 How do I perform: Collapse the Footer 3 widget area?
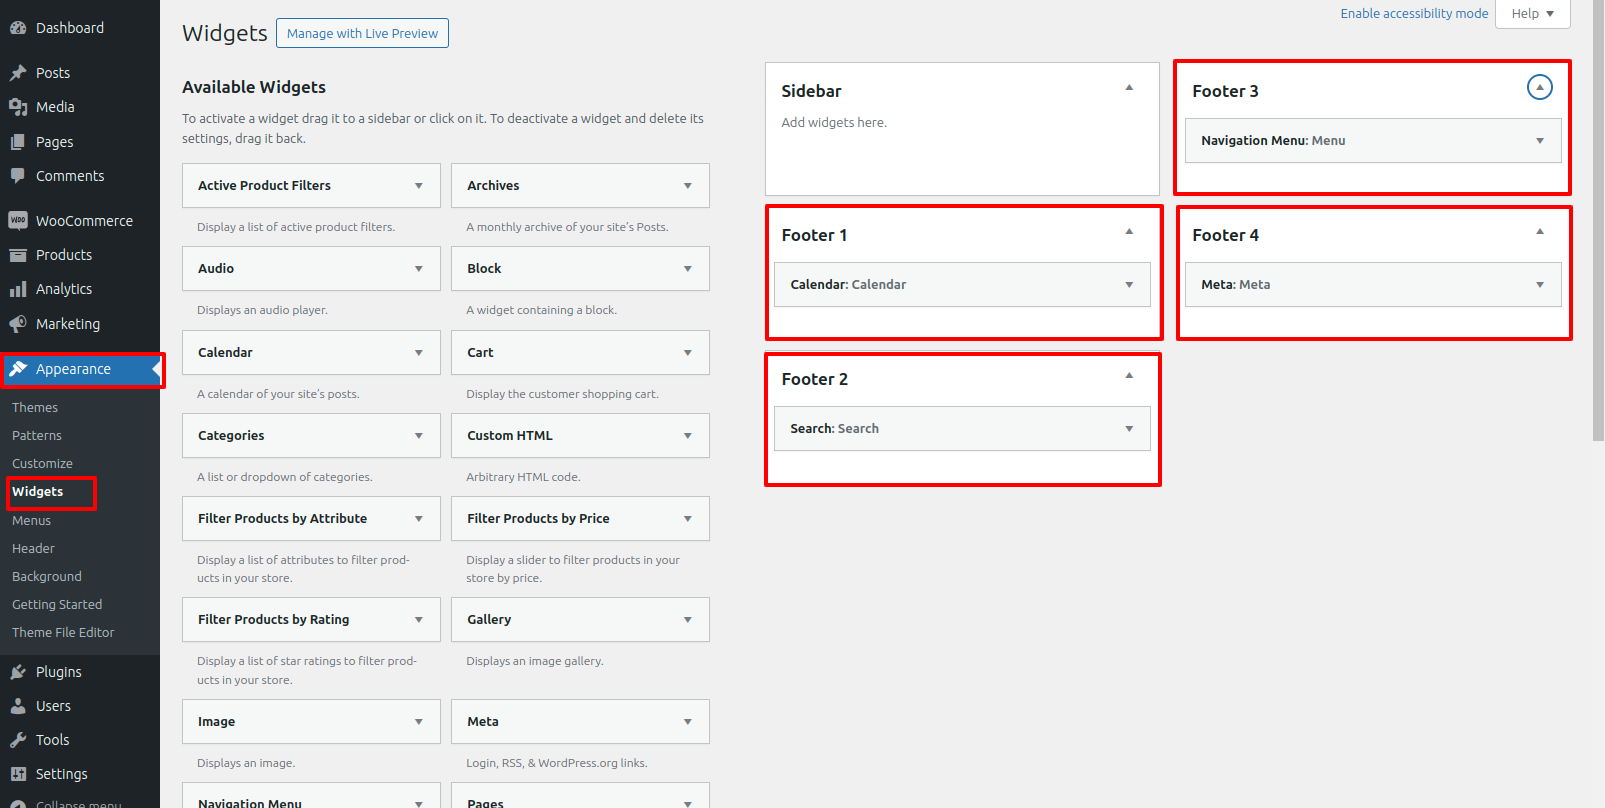coord(1539,88)
